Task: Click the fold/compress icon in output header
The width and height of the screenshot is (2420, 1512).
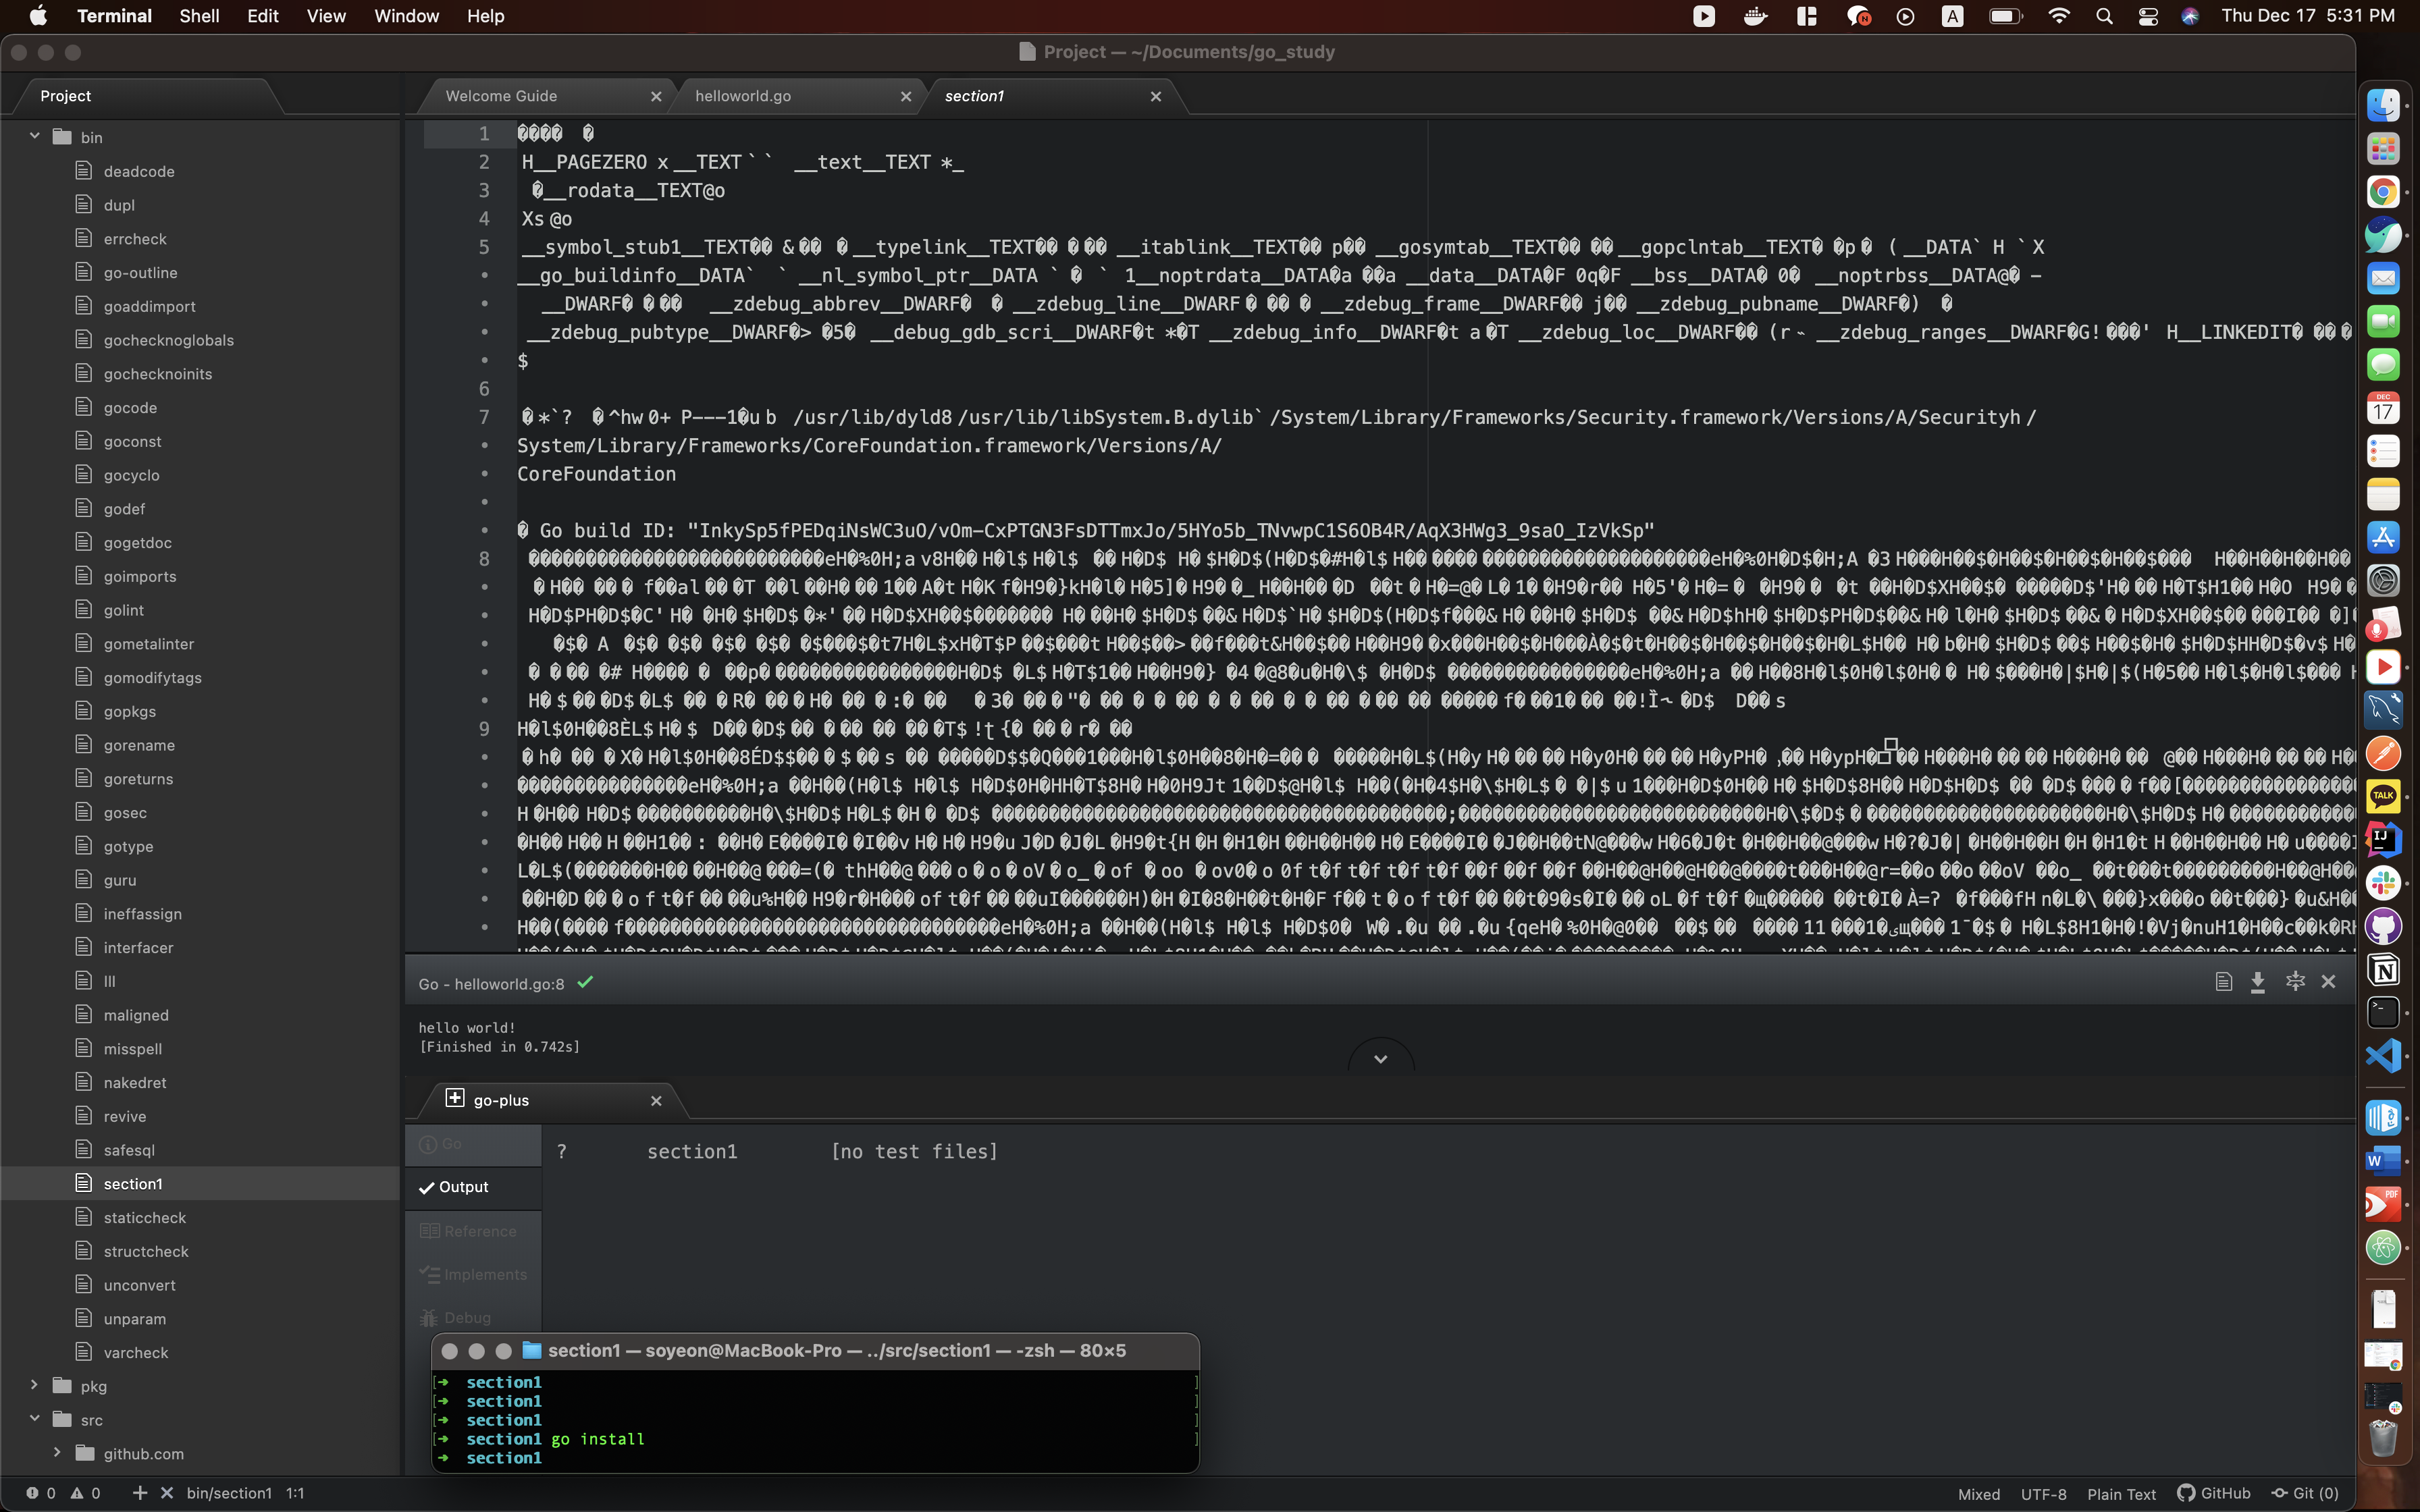Action: coord(2295,982)
